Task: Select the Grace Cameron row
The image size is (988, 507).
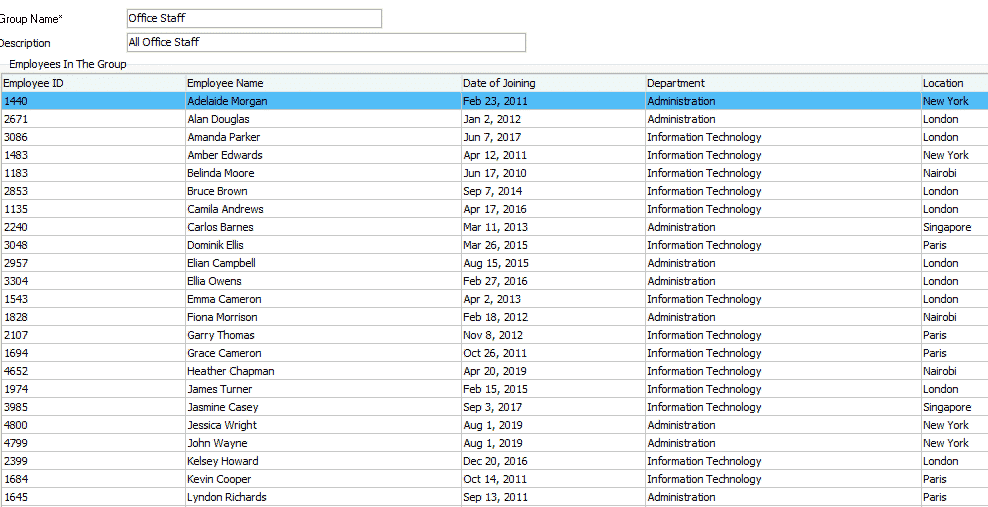Action: [495, 353]
